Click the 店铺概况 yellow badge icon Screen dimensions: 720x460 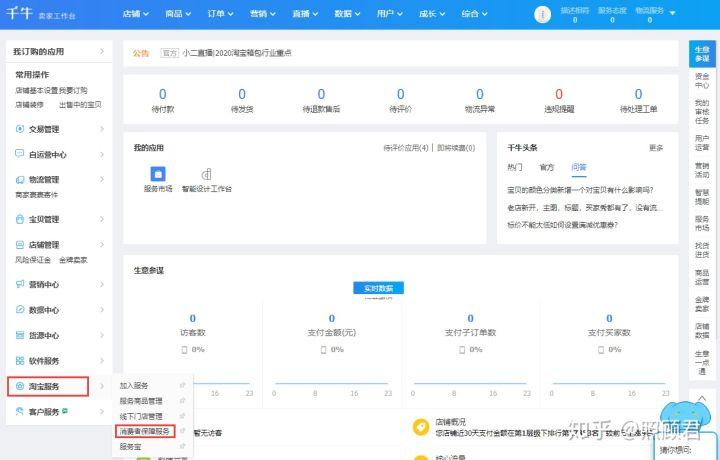(421, 427)
